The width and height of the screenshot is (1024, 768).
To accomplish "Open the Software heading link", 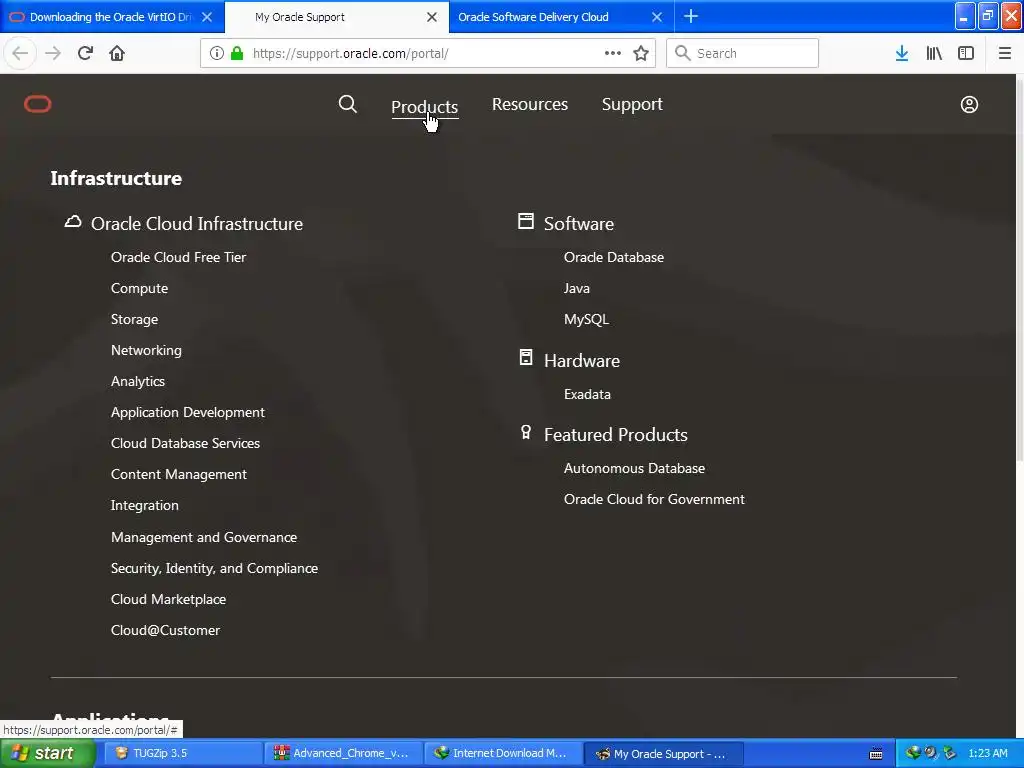I will click(579, 224).
